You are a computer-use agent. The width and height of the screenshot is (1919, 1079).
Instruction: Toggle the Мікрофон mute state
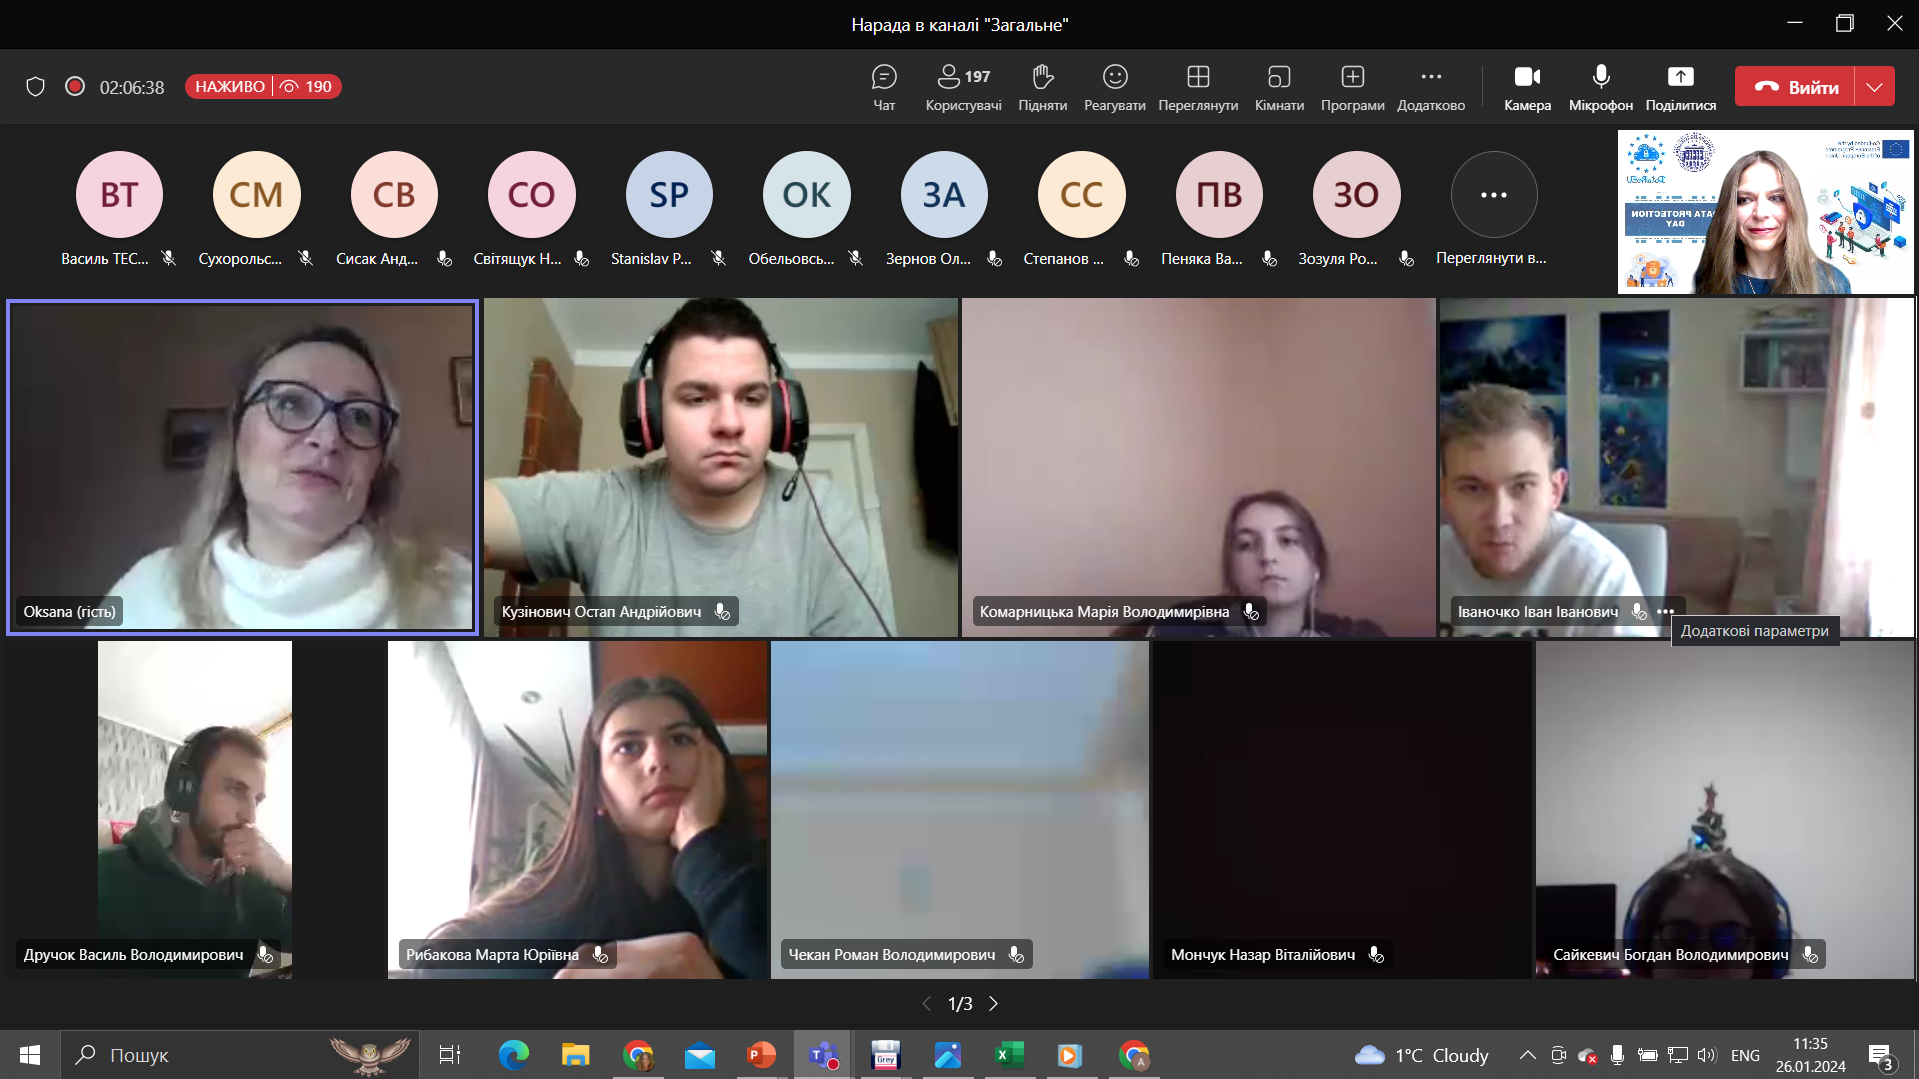pyautogui.click(x=1600, y=87)
